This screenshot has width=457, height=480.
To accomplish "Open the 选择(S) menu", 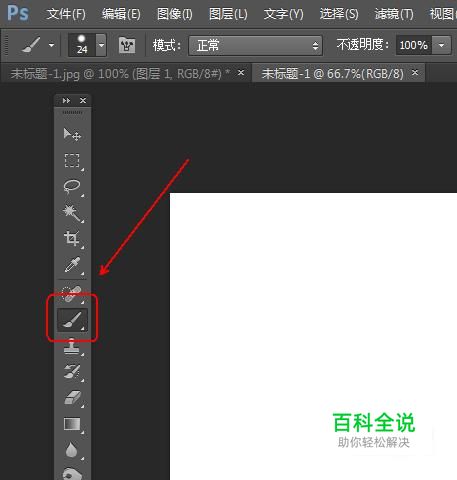I will tap(339, 14).
